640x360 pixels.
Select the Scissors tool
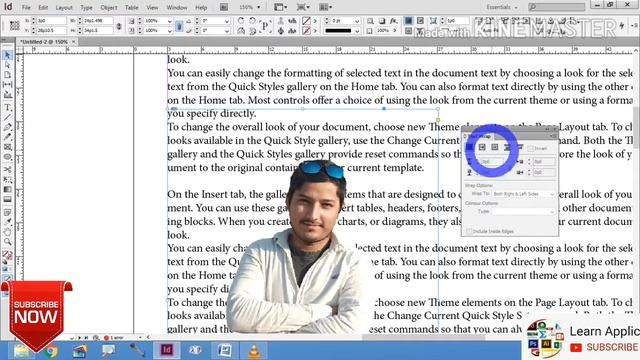pos(7,169)
